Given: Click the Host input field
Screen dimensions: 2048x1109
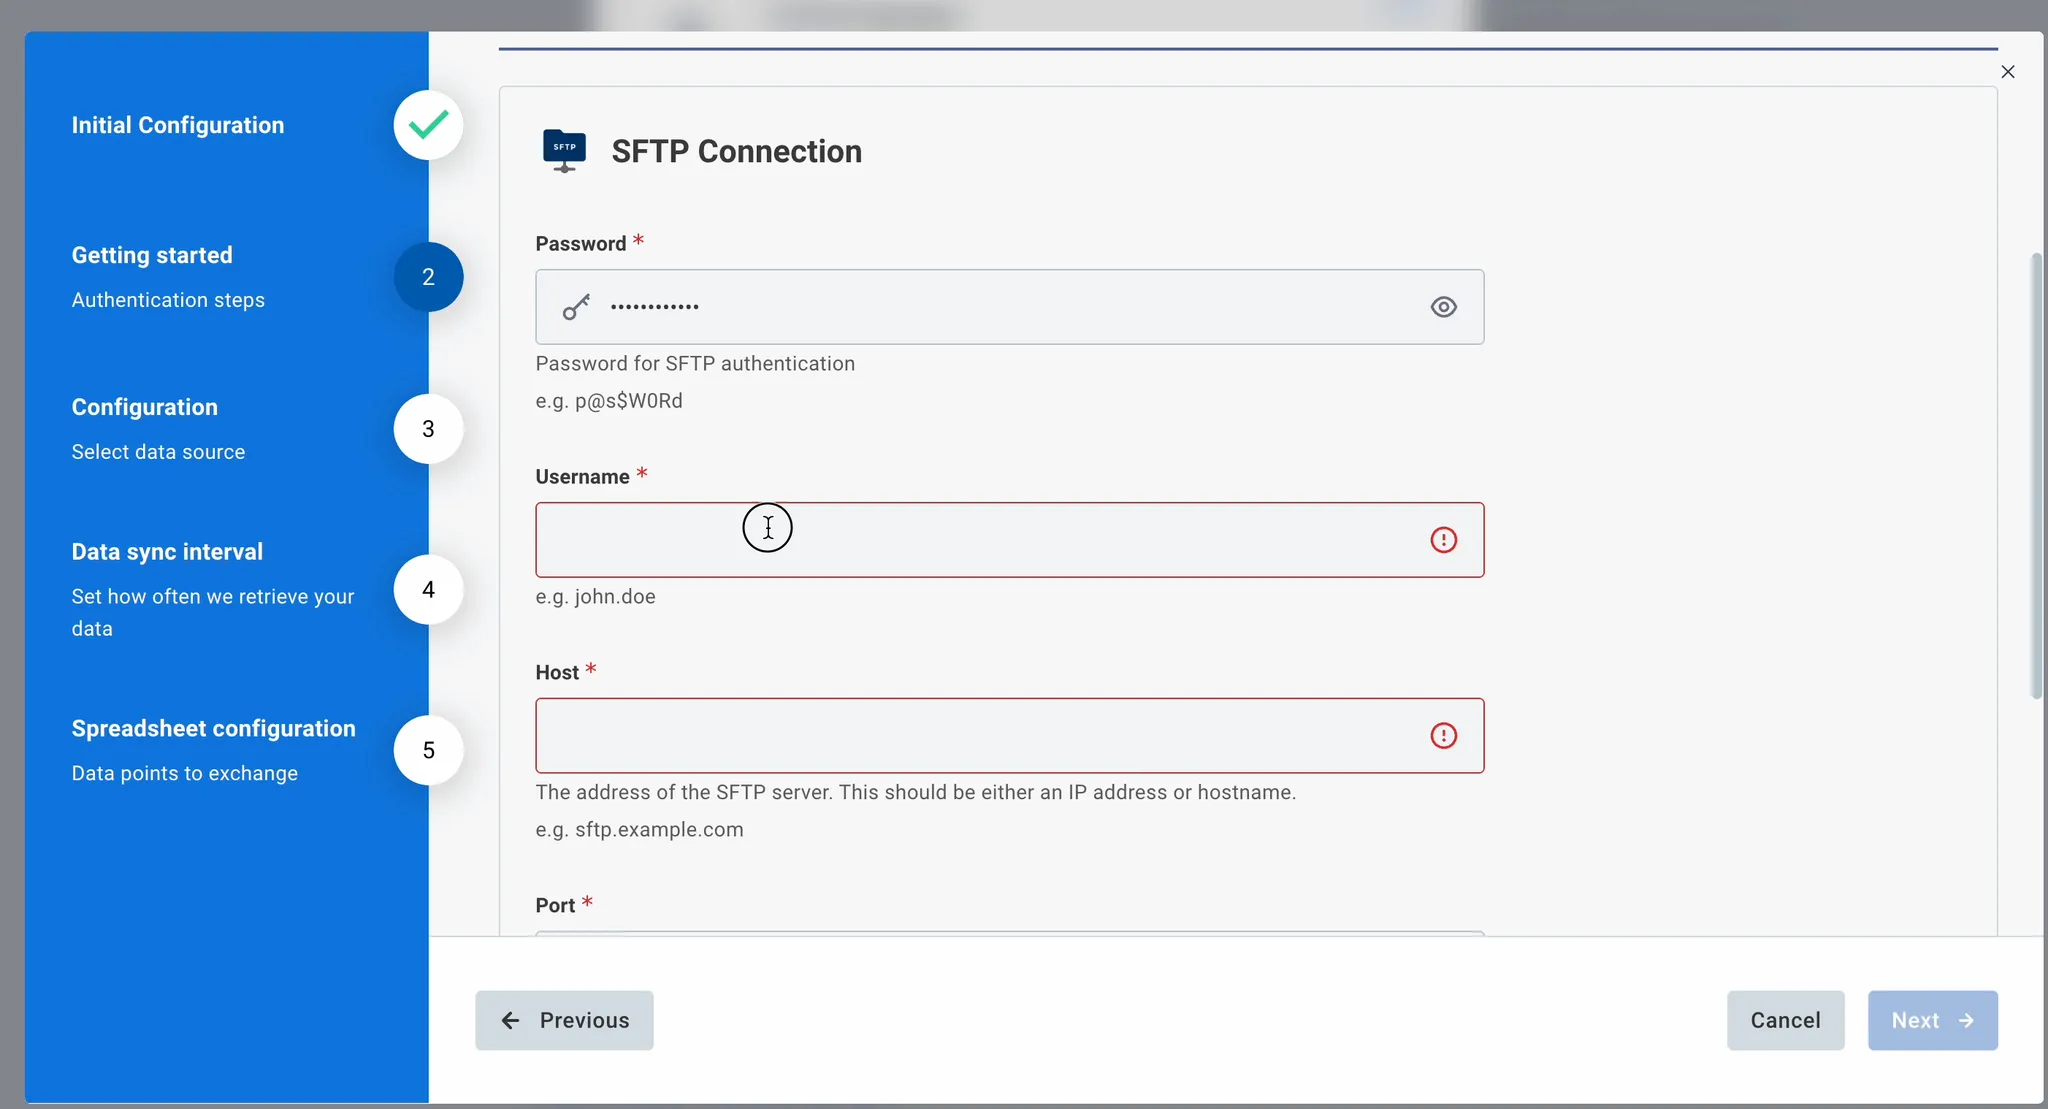Looking at the screenshot, I should 1009,736.
